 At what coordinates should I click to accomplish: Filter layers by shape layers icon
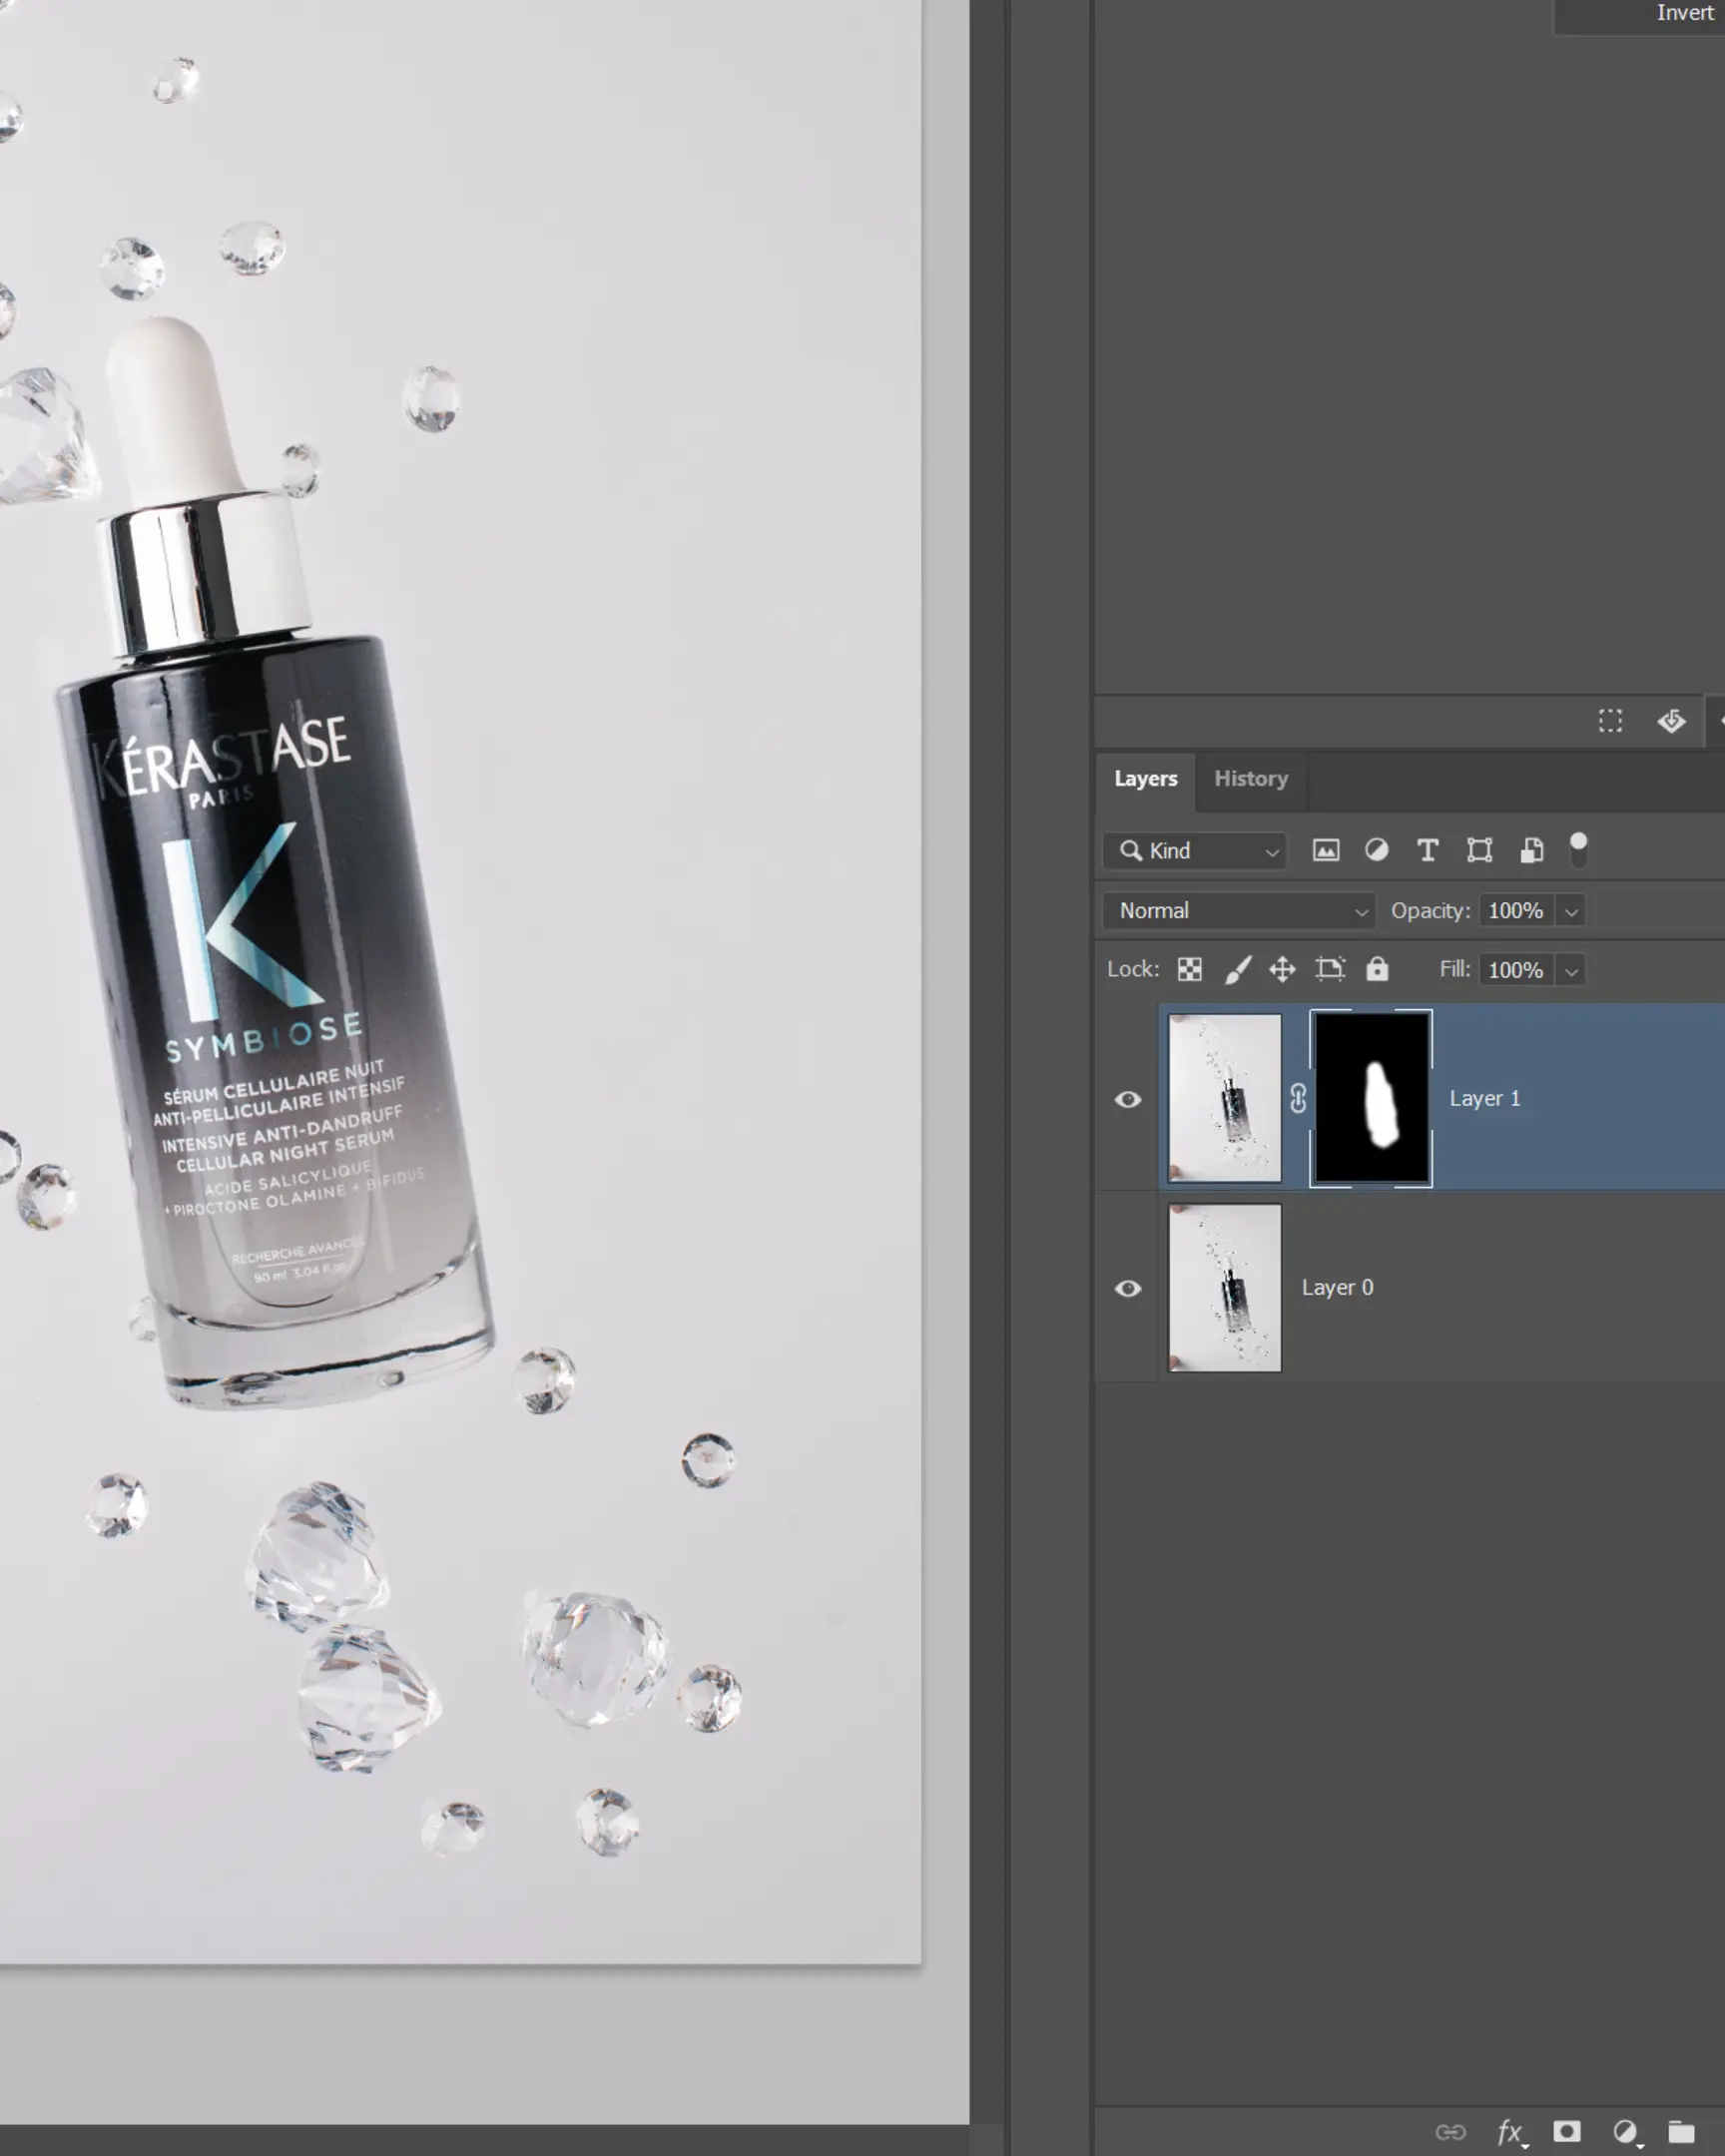[x=1479, y=851]
